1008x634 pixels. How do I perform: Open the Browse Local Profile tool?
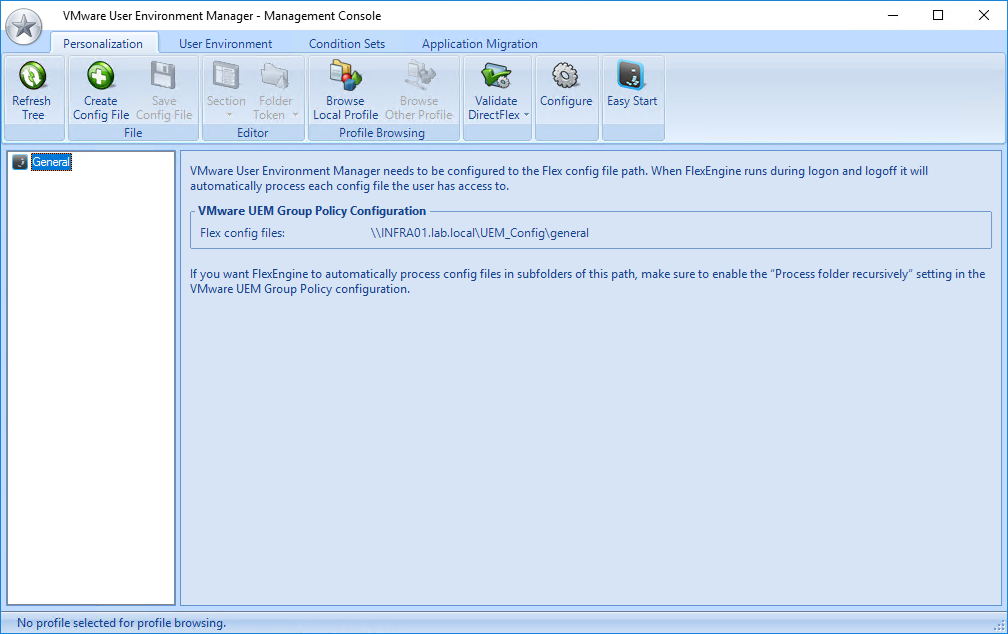345,76
